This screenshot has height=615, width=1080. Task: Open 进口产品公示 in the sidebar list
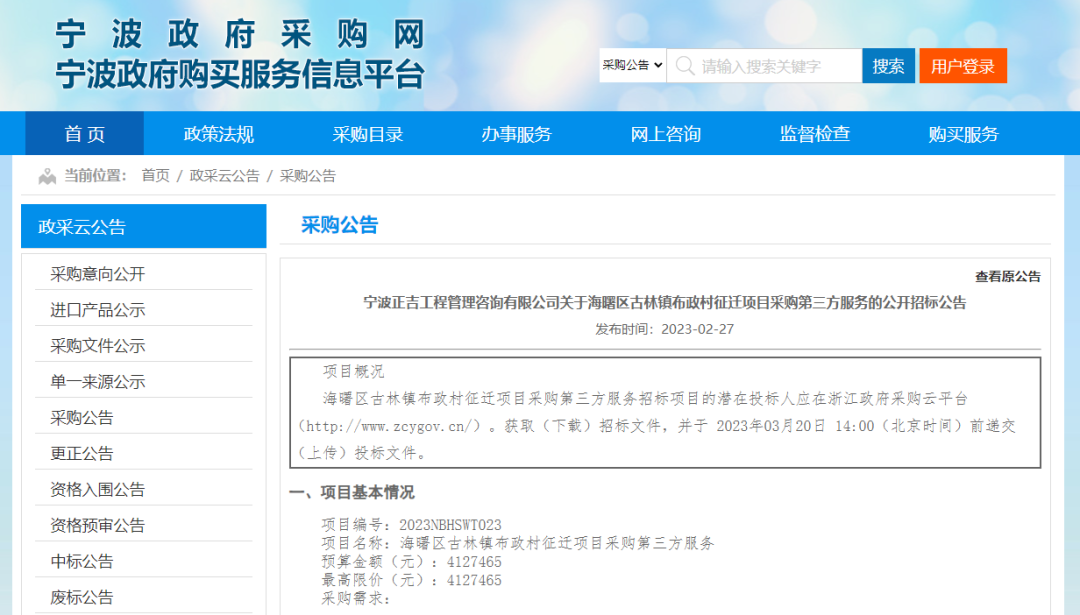coord(98,310)
